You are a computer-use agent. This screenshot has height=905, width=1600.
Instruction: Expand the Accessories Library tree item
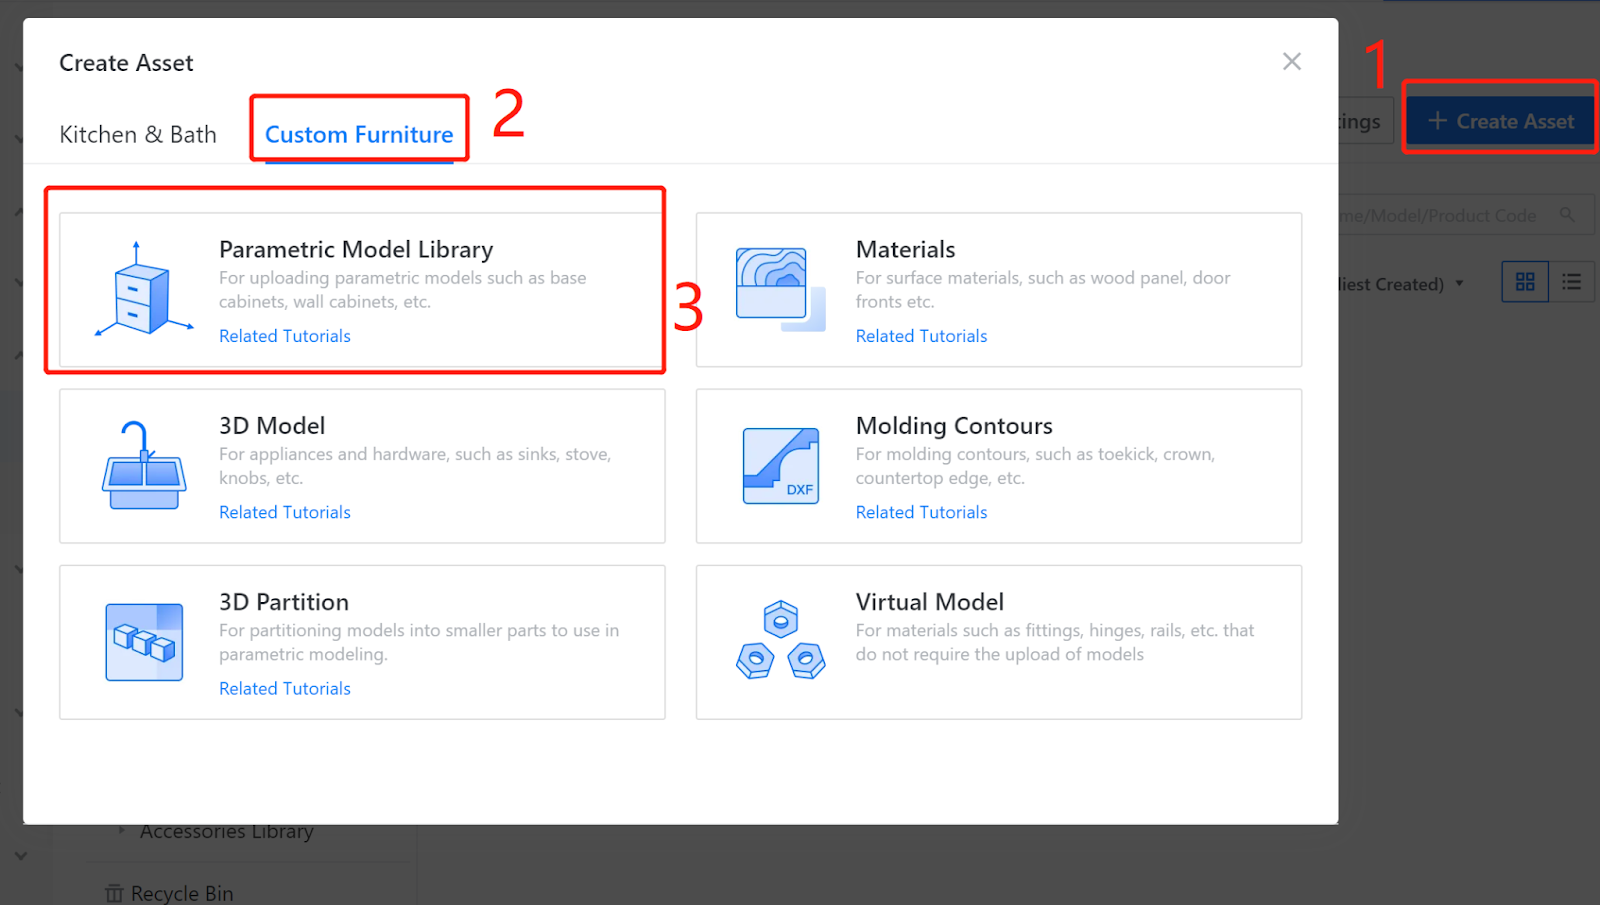(122, 830)
